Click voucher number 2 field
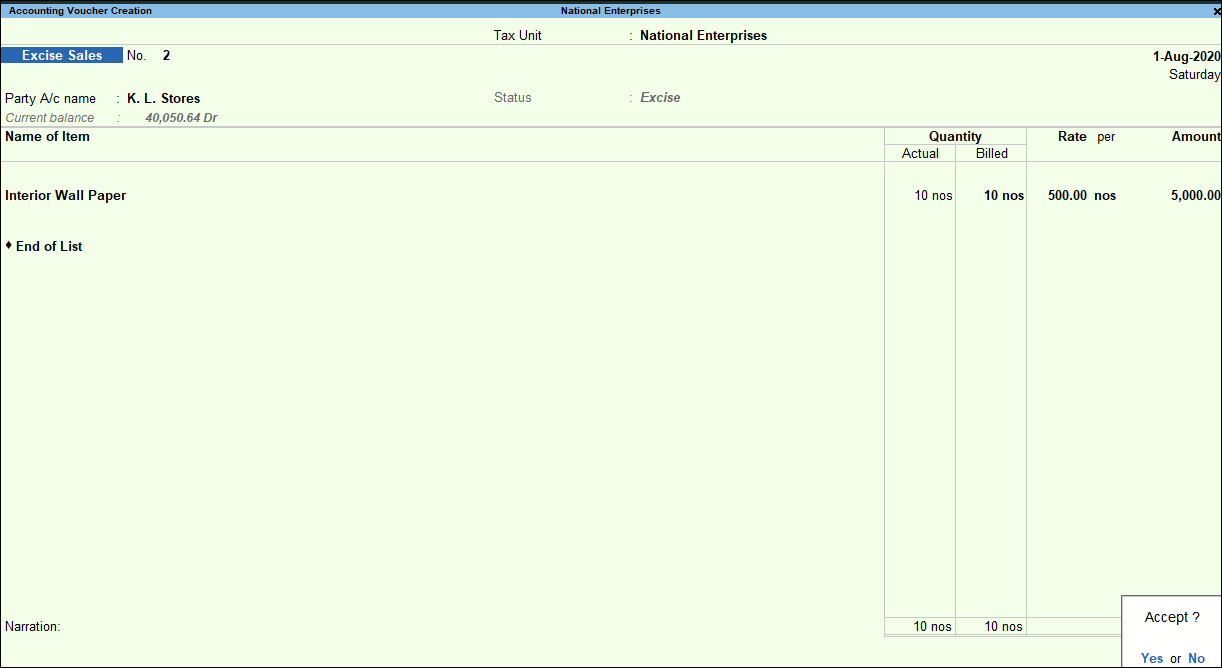The width and height of the screenshot is (1222, 668). pyautogui.click(x=166, y=56)
